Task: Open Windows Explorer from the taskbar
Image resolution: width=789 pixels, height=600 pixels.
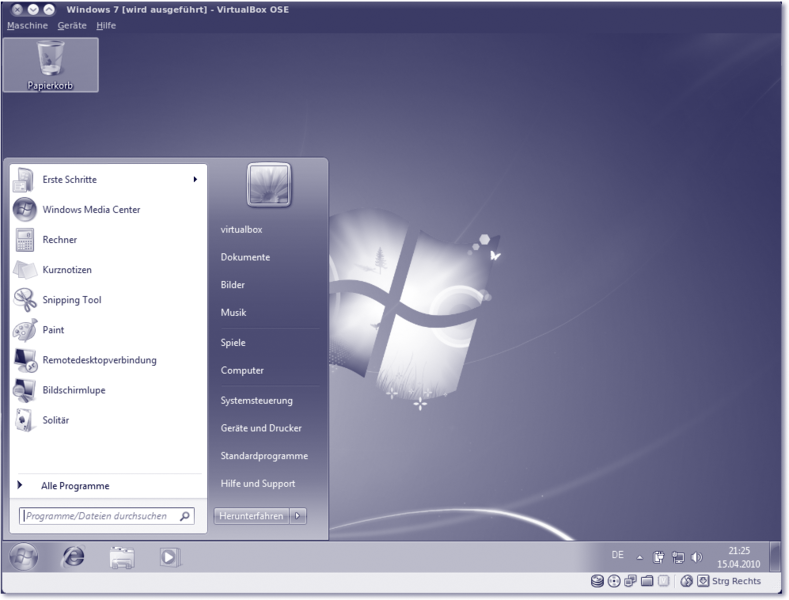Action: coord(122,557)
